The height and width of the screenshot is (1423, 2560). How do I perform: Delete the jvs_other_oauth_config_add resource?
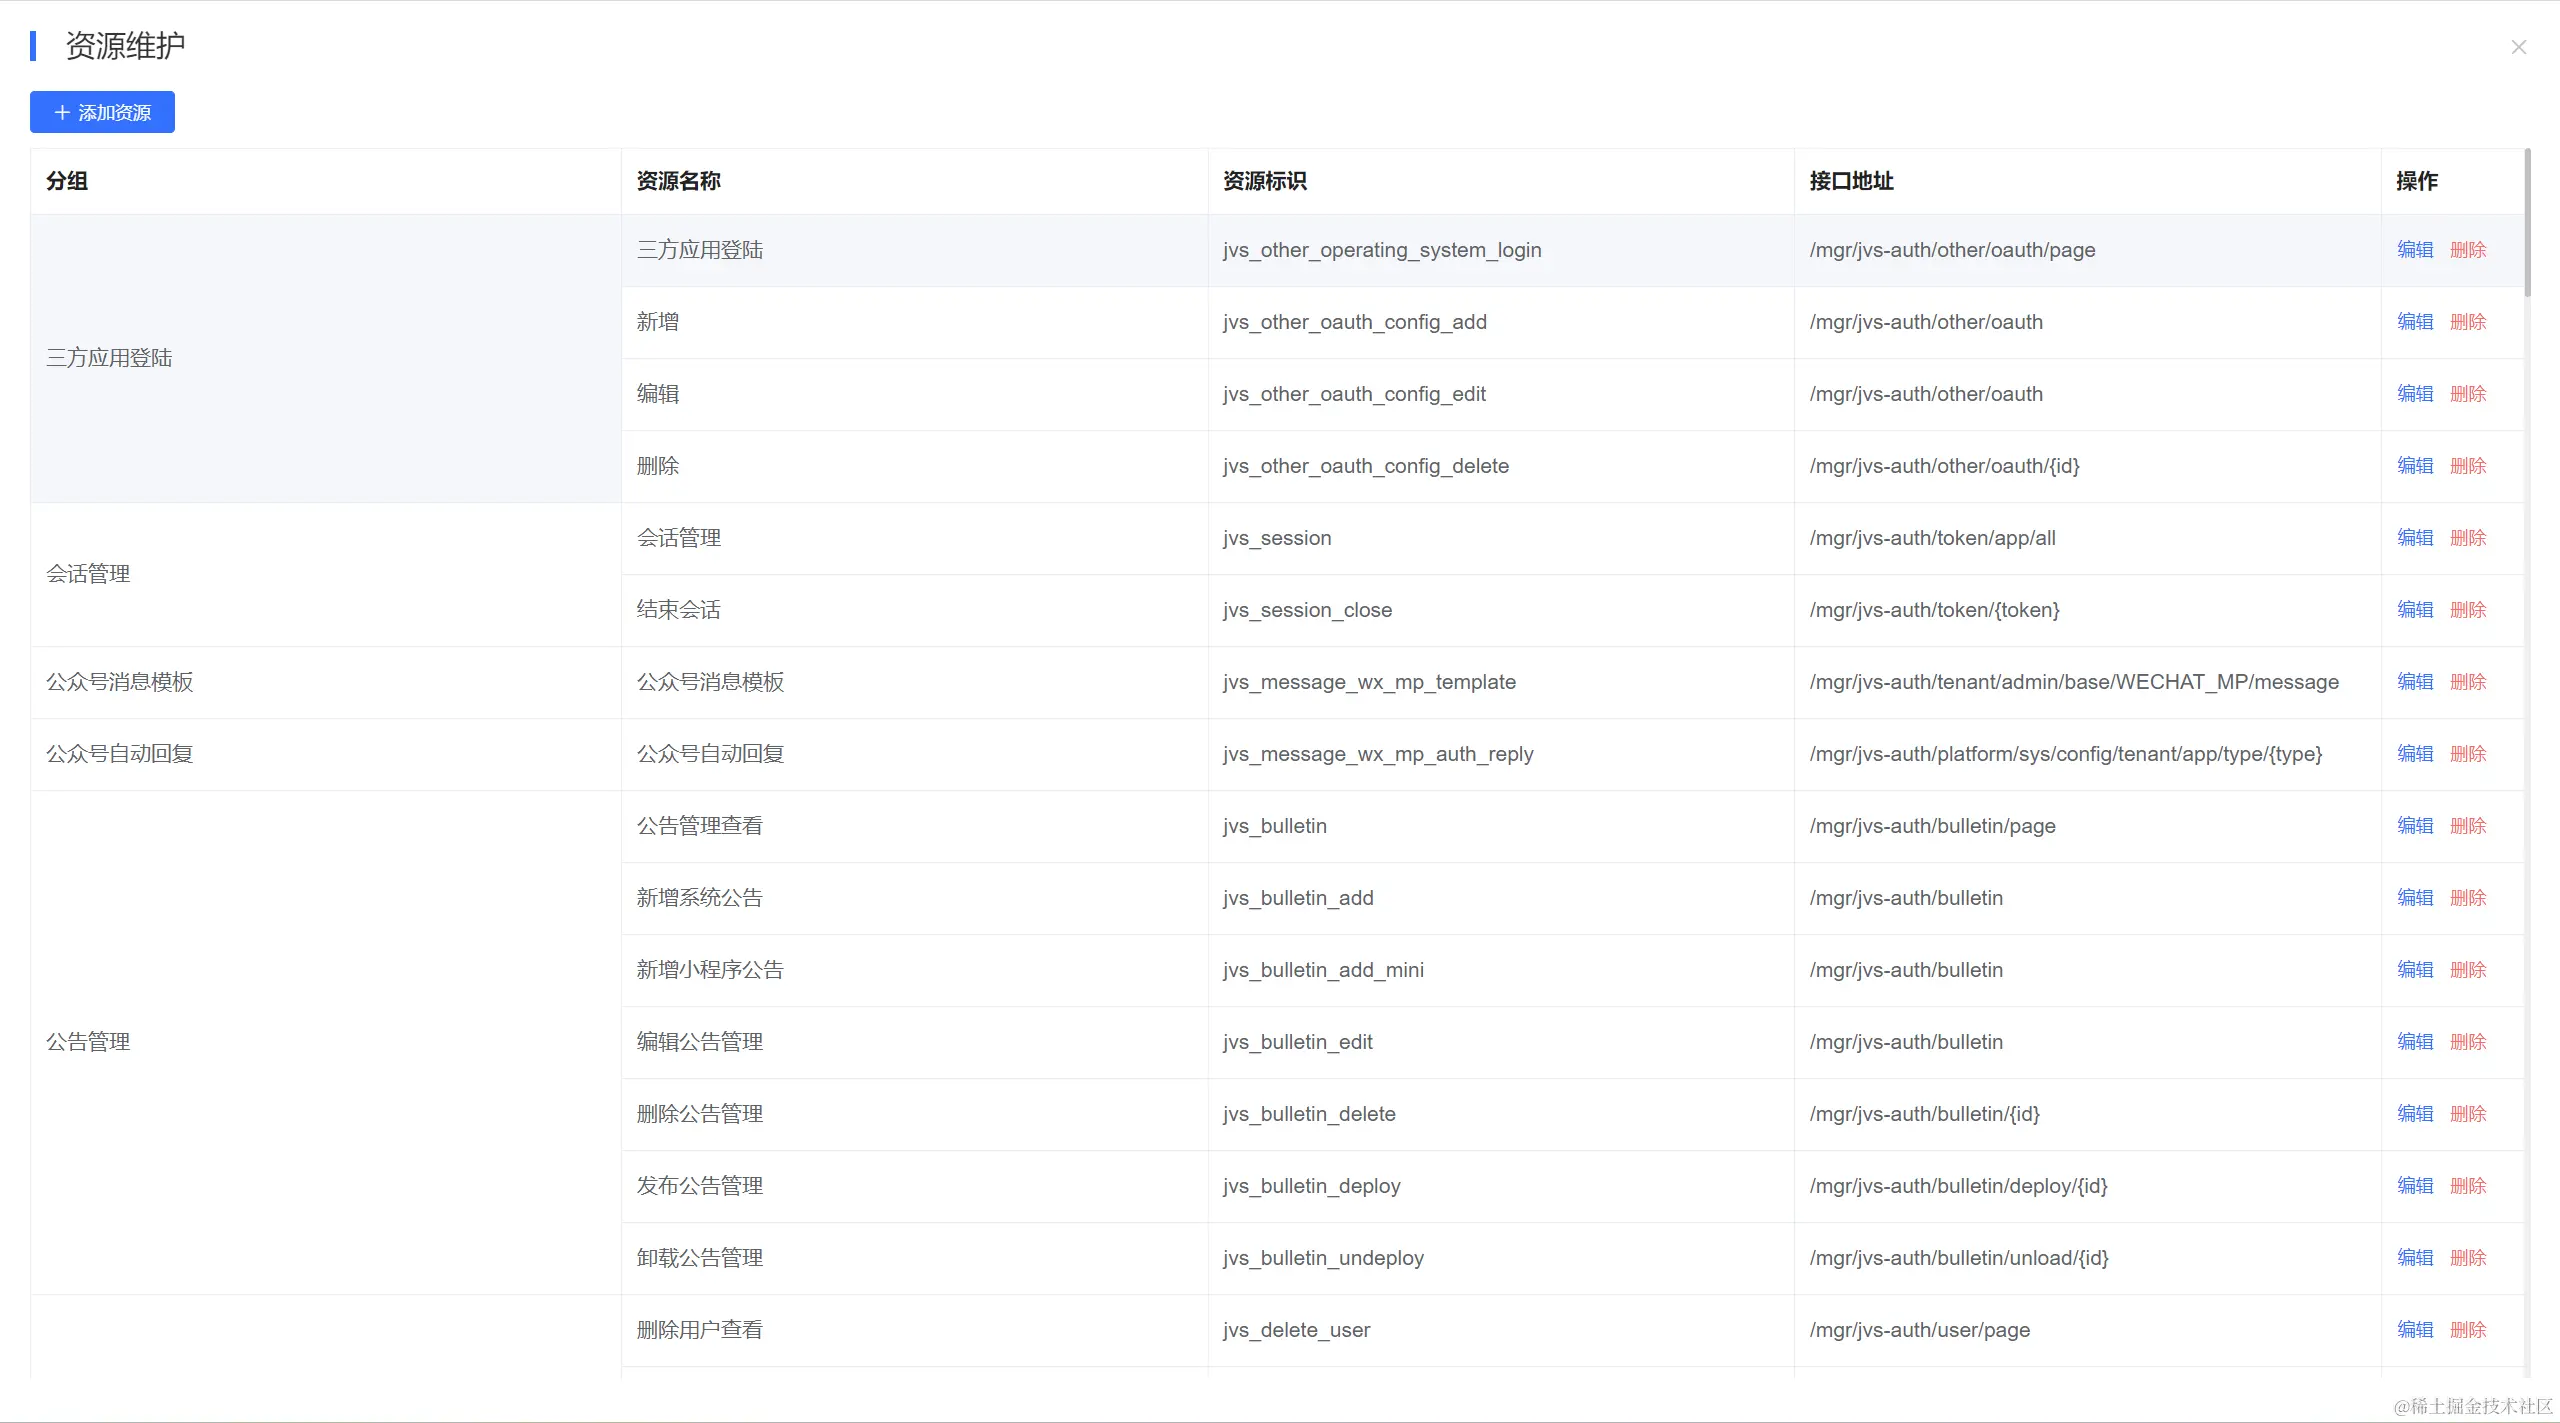2467,322
